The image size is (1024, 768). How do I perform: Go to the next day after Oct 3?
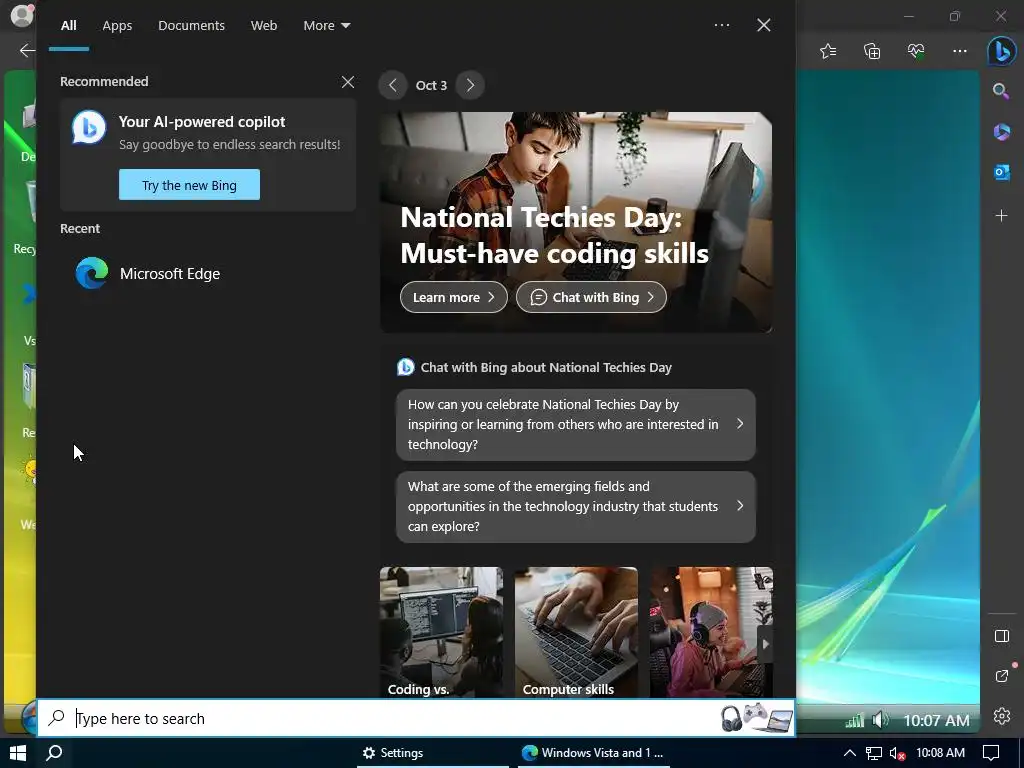pos(470,85)
